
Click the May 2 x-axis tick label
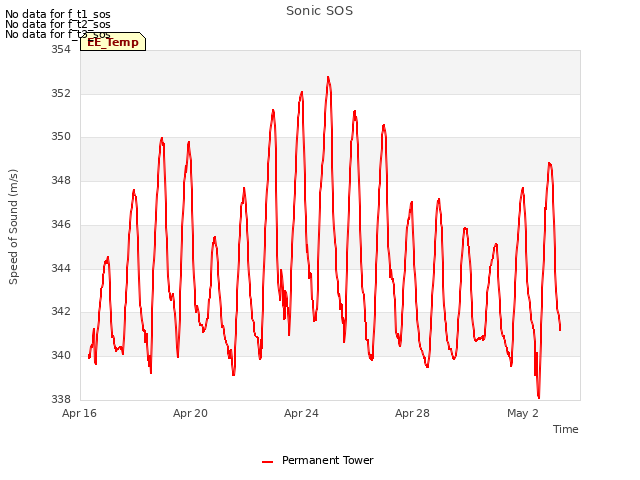point(523,413)
